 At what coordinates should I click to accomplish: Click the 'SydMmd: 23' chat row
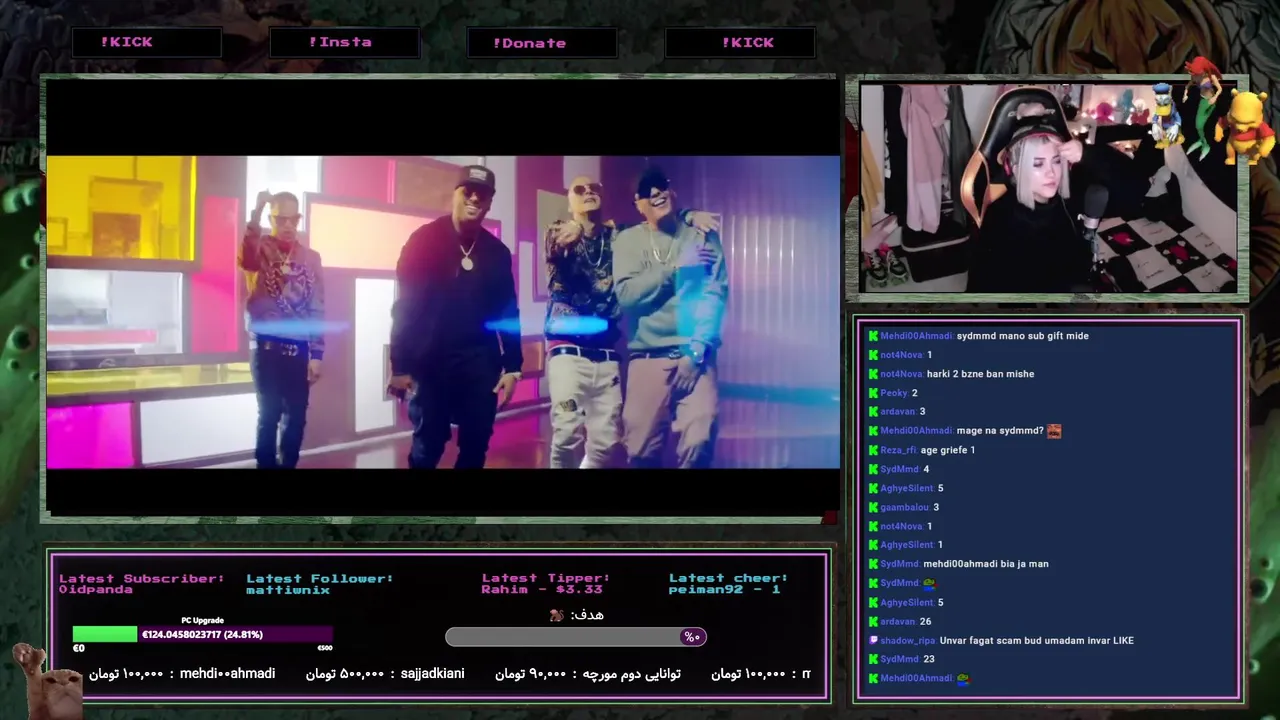(x=902, y=659)
